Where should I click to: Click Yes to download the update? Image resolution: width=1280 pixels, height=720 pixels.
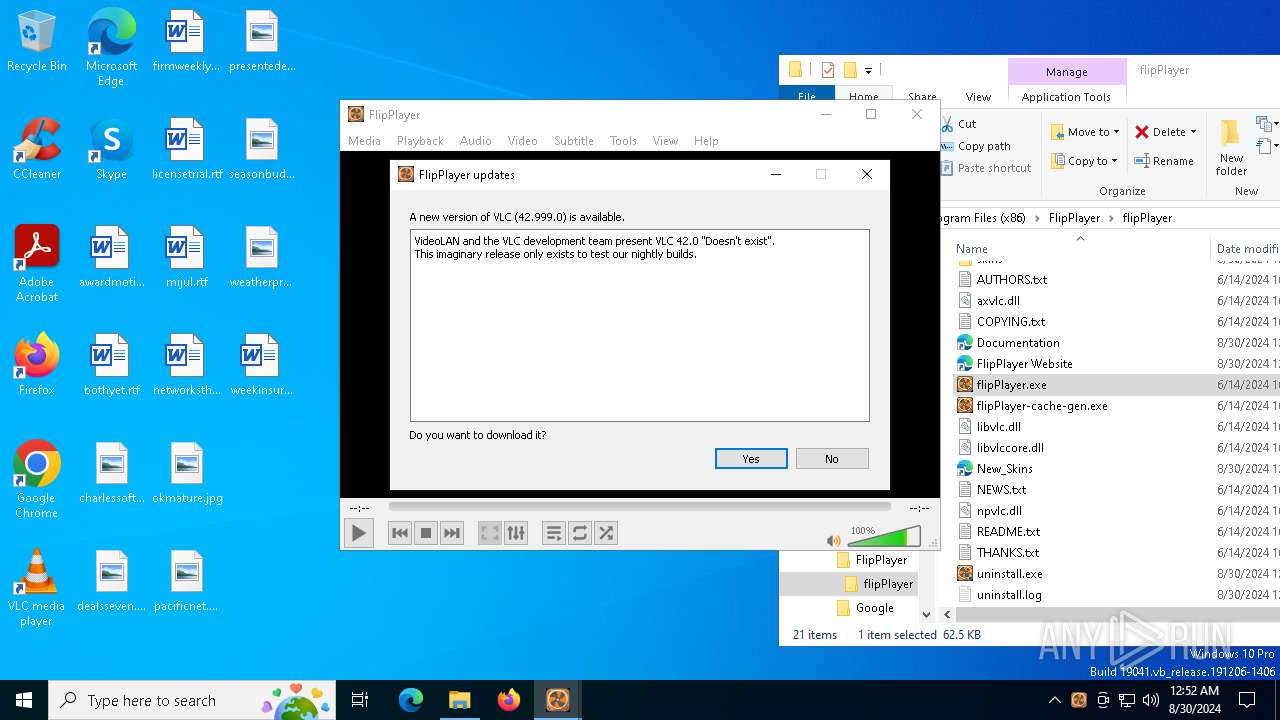(751, 459)
